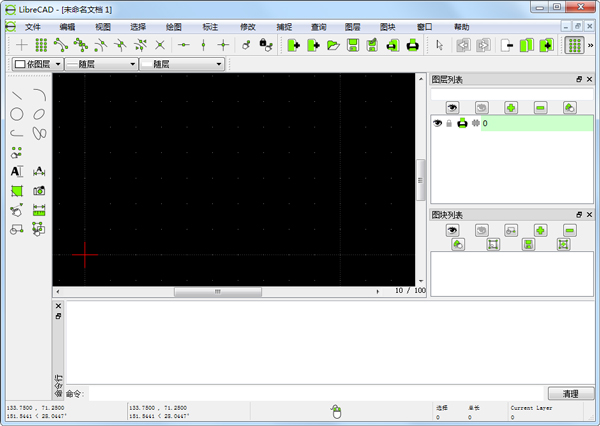The image size is (600, 426).
Task: Click the horizontal scrollbar thumb
Action: [x=218, y=292]
